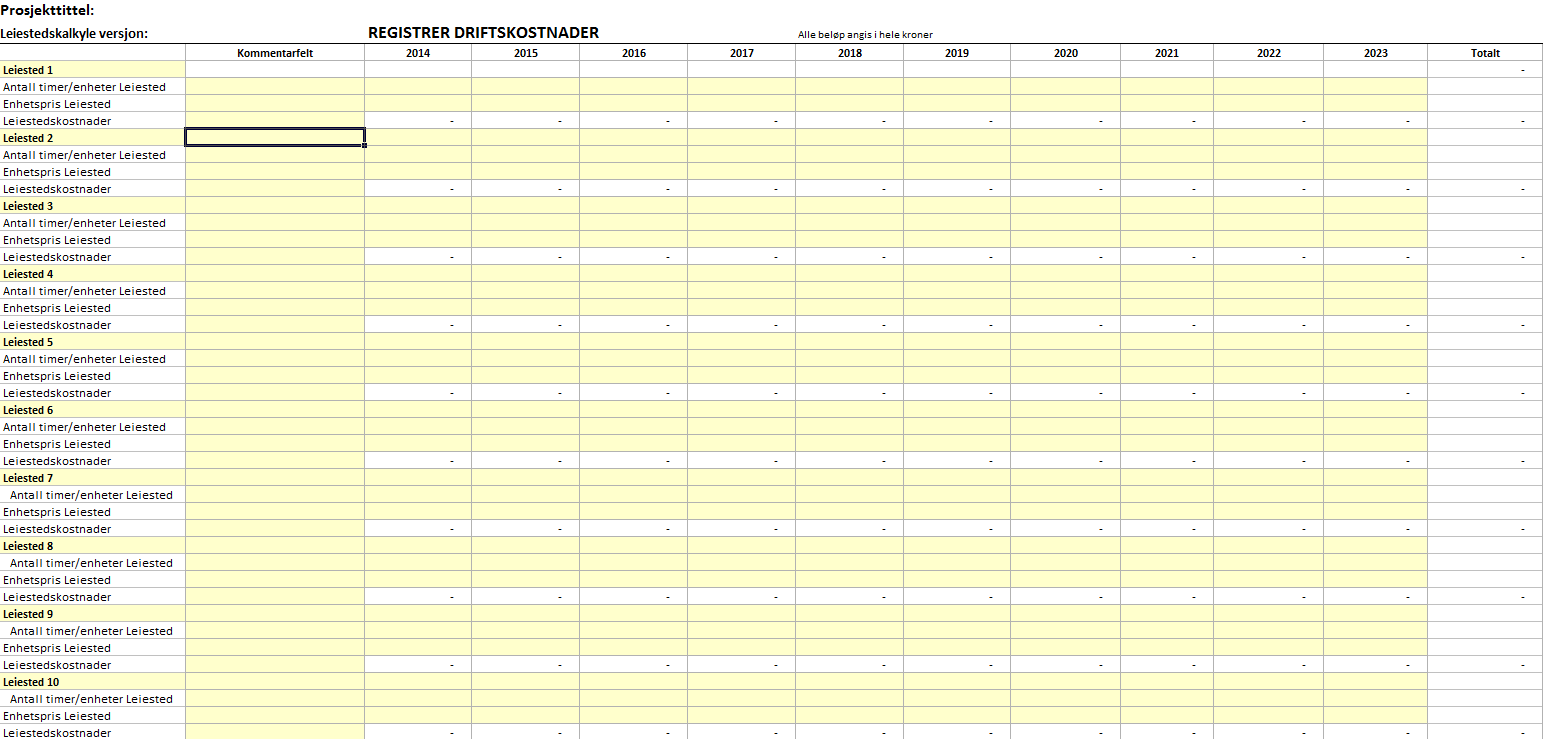
Task: Click the 2019 year column header
Action: pyautogui.click(x=956, y=53)
